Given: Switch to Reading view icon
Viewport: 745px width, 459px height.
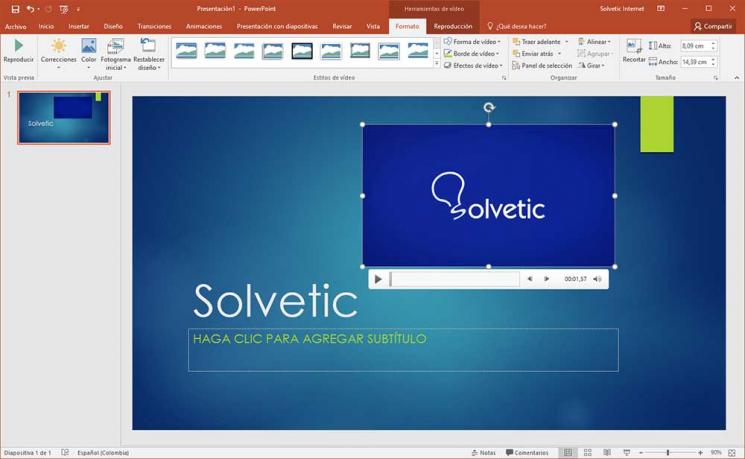Looking at the screenshot, I should tap(607, 453).
